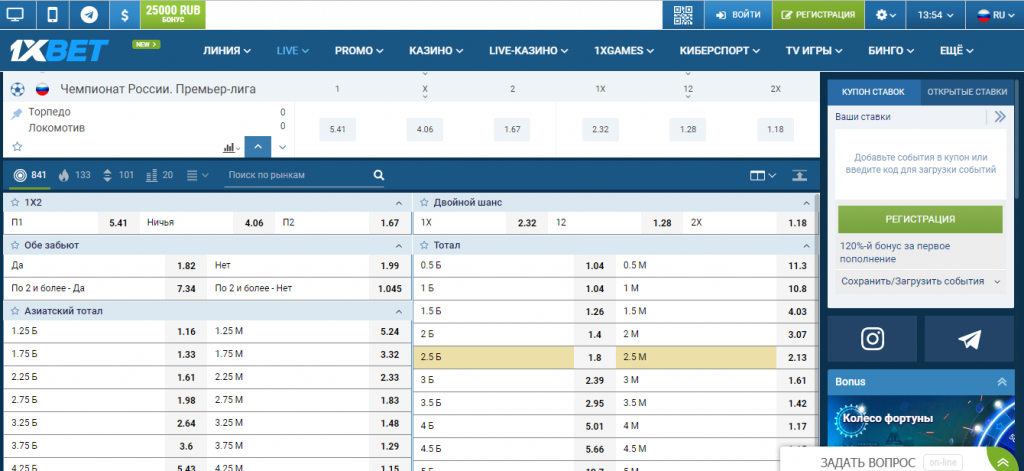Pin the Торпедо match with the pushpin icon

[16, 113]
